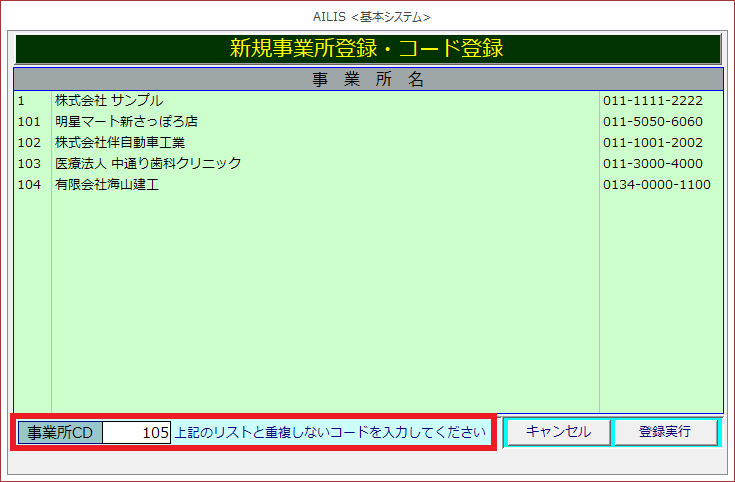
Task: Choose the 株式会社伴自動車工業 row
Action: [120, 143]
